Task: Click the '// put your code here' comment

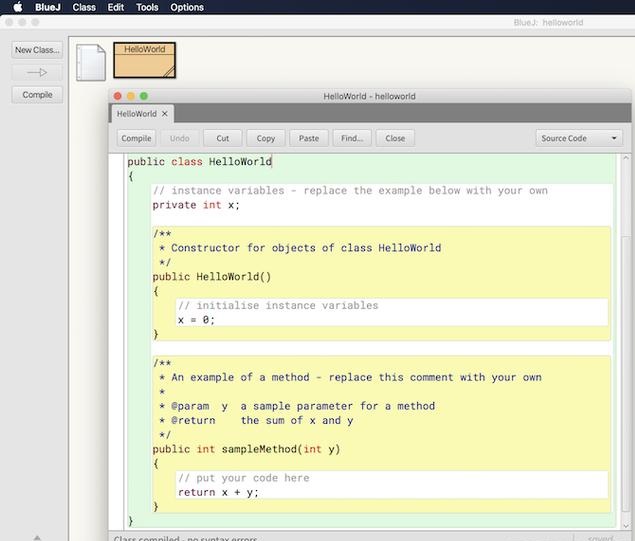Action: point(244,478)
